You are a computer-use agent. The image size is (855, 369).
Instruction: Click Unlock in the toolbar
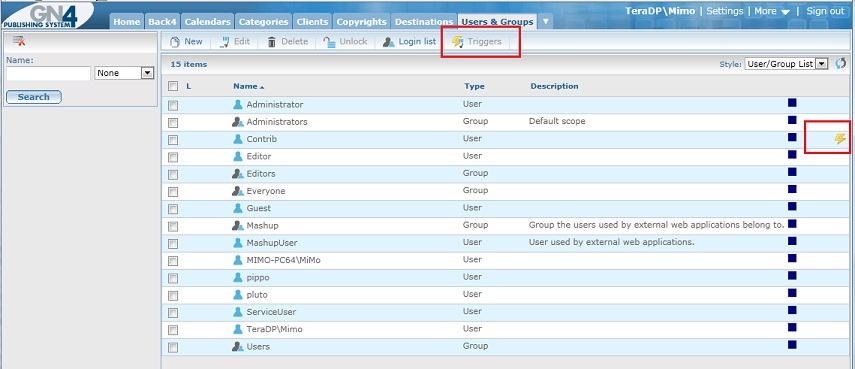[345, 41]
